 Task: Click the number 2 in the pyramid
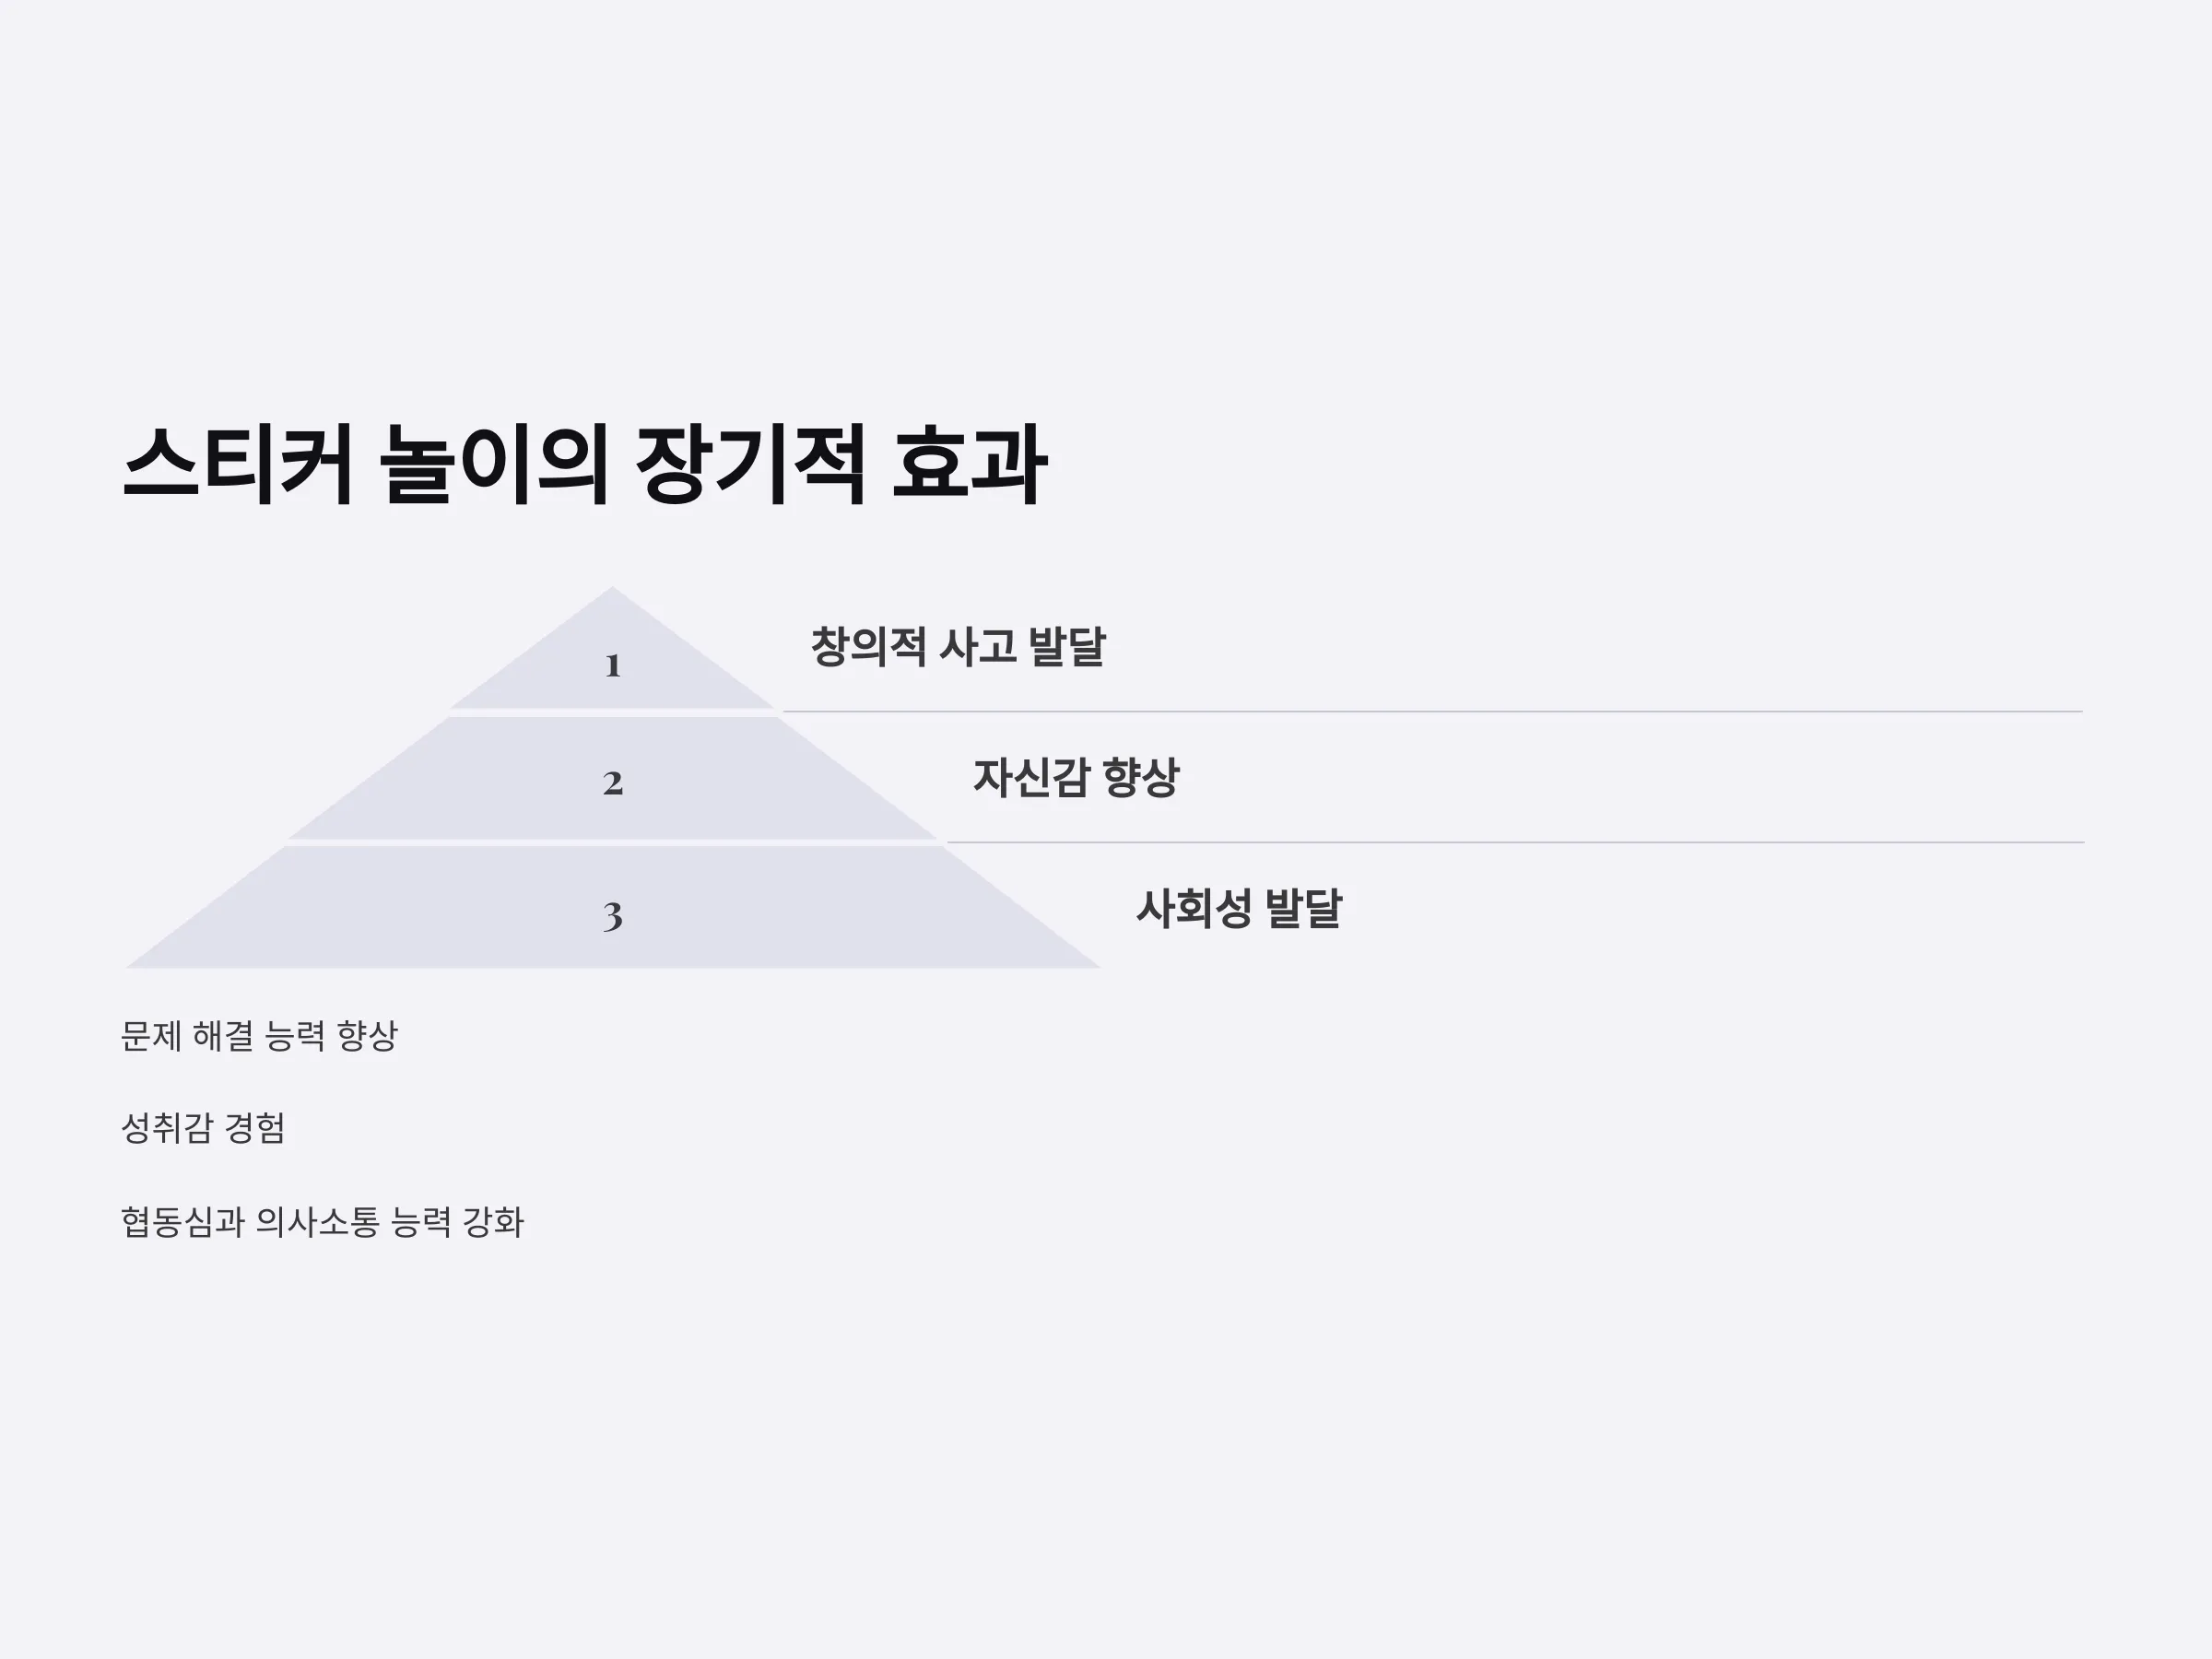613,783
